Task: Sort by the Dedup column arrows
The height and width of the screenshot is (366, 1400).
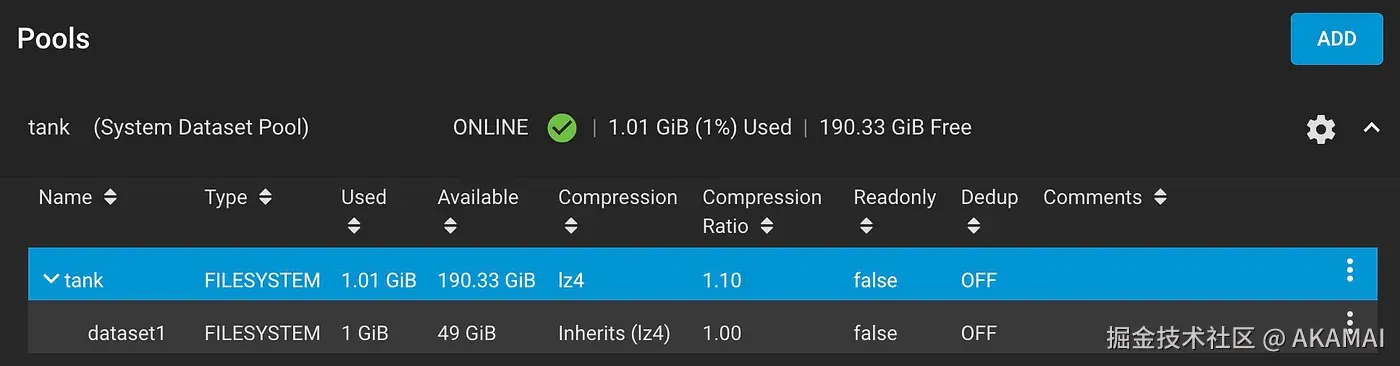Action: point(973,227)
